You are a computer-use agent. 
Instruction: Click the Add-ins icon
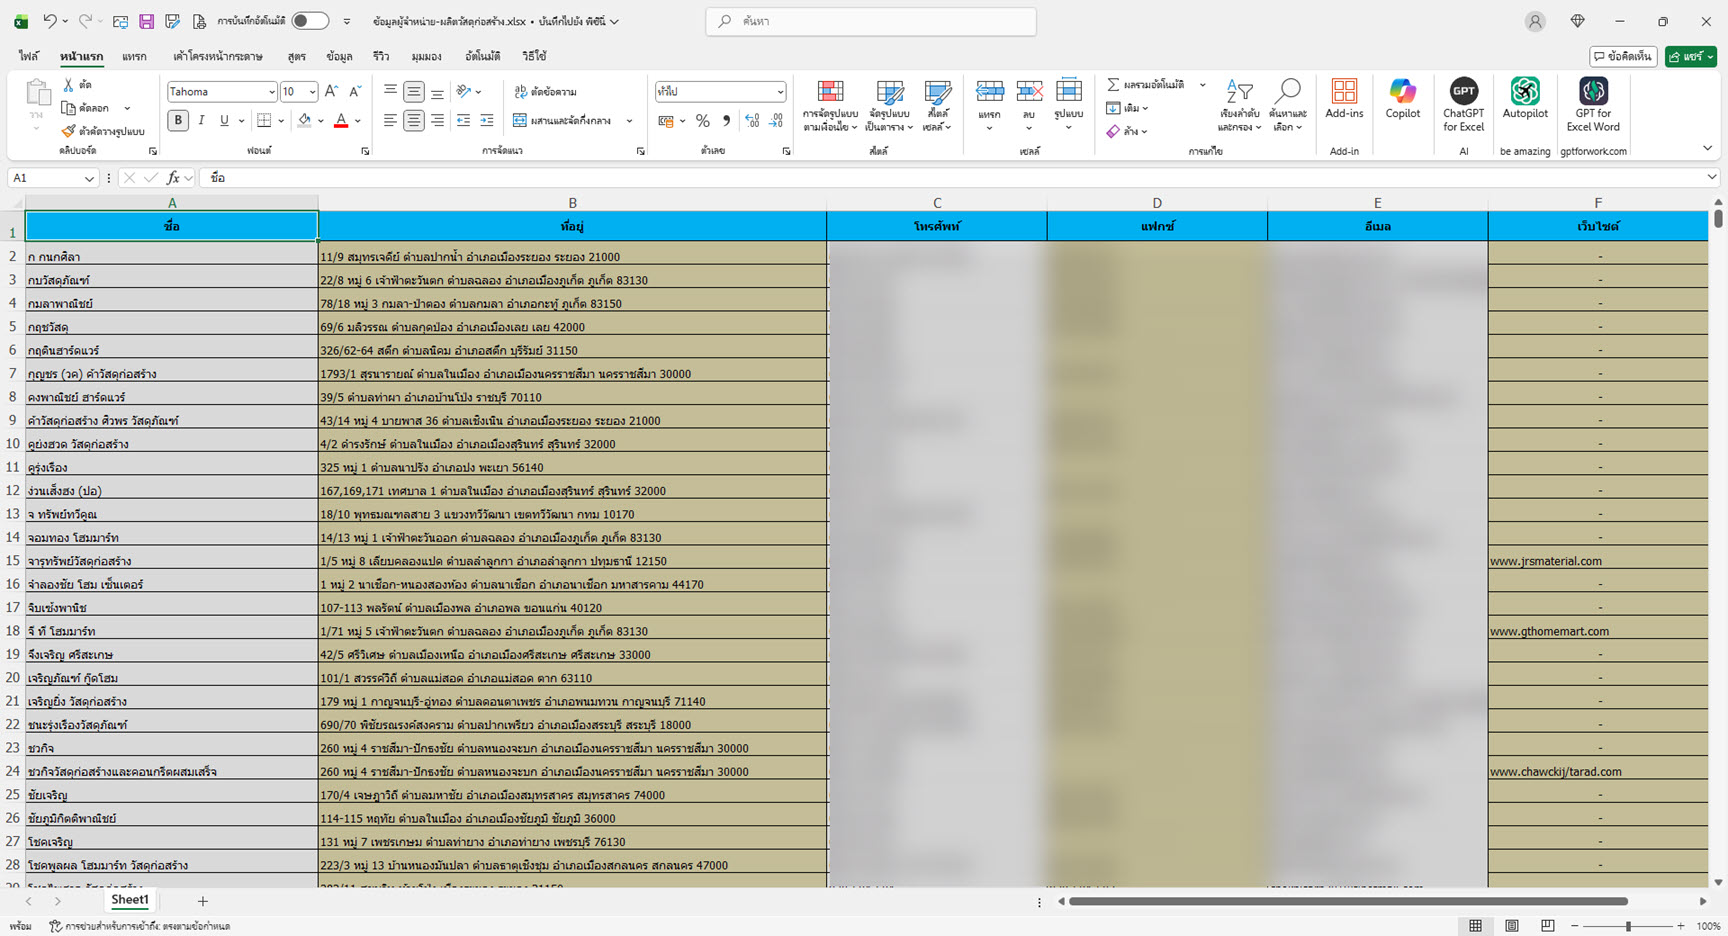[x=1344, y=93]
